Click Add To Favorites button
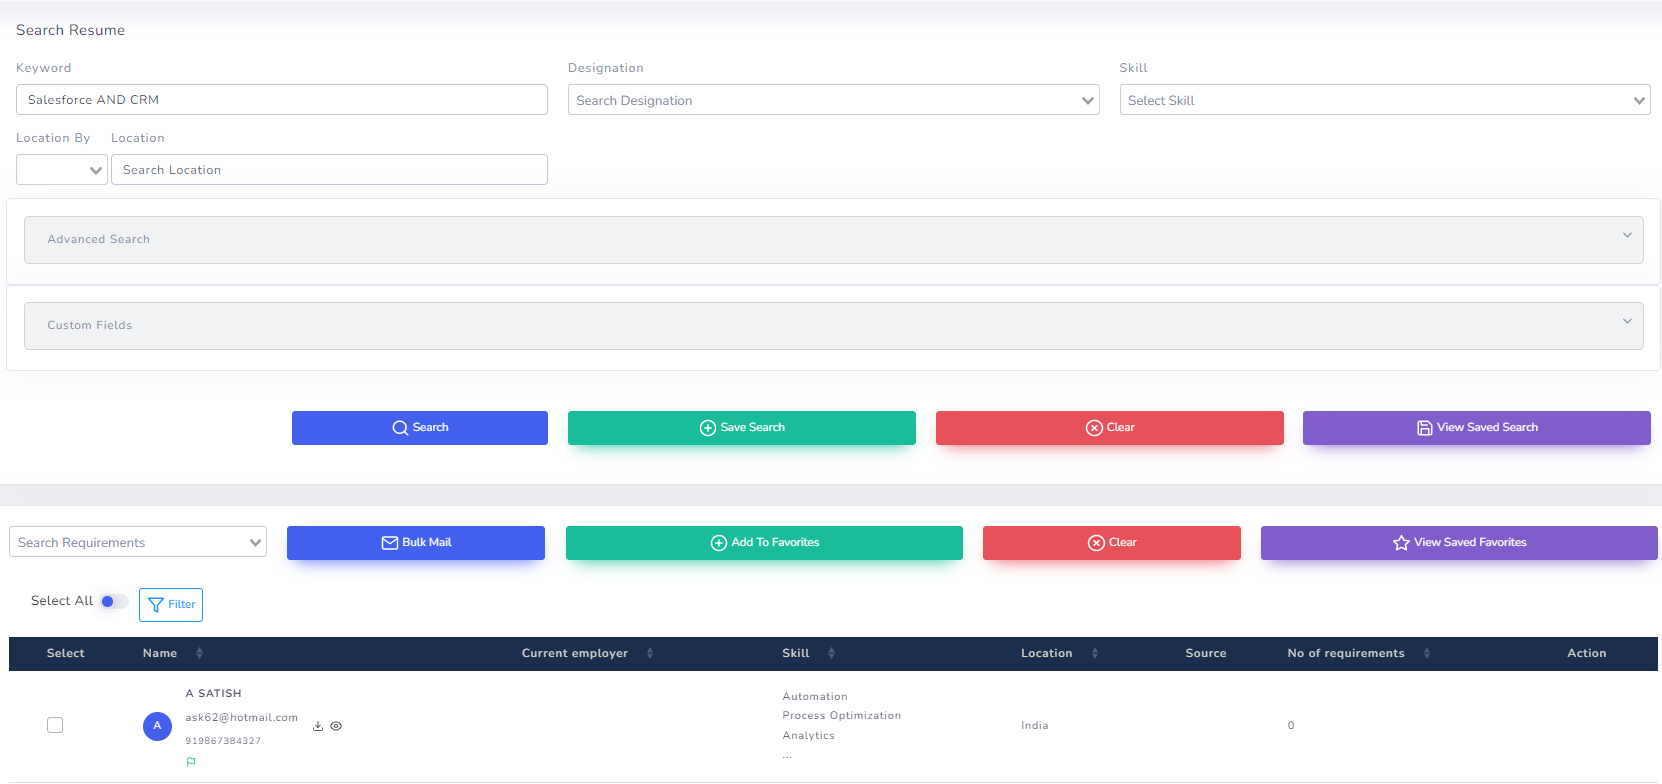The height and width of the screenshot is (784, 1662). pos(764,543)
